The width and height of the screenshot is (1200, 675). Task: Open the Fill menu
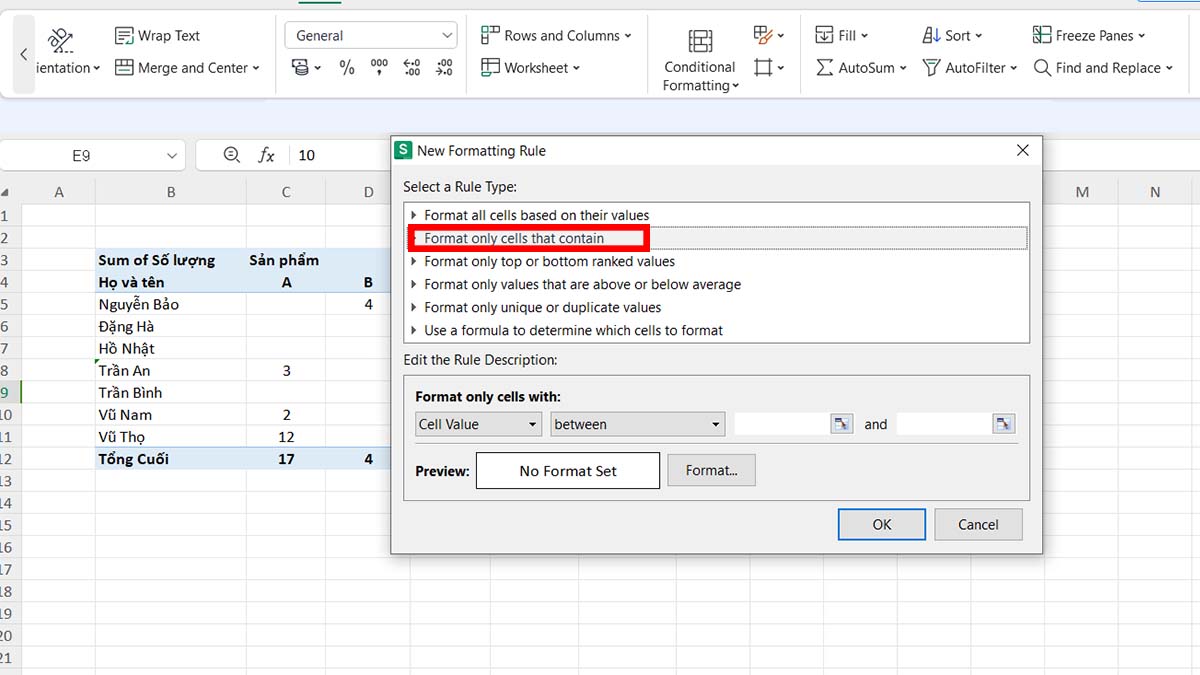pos(842,36)
